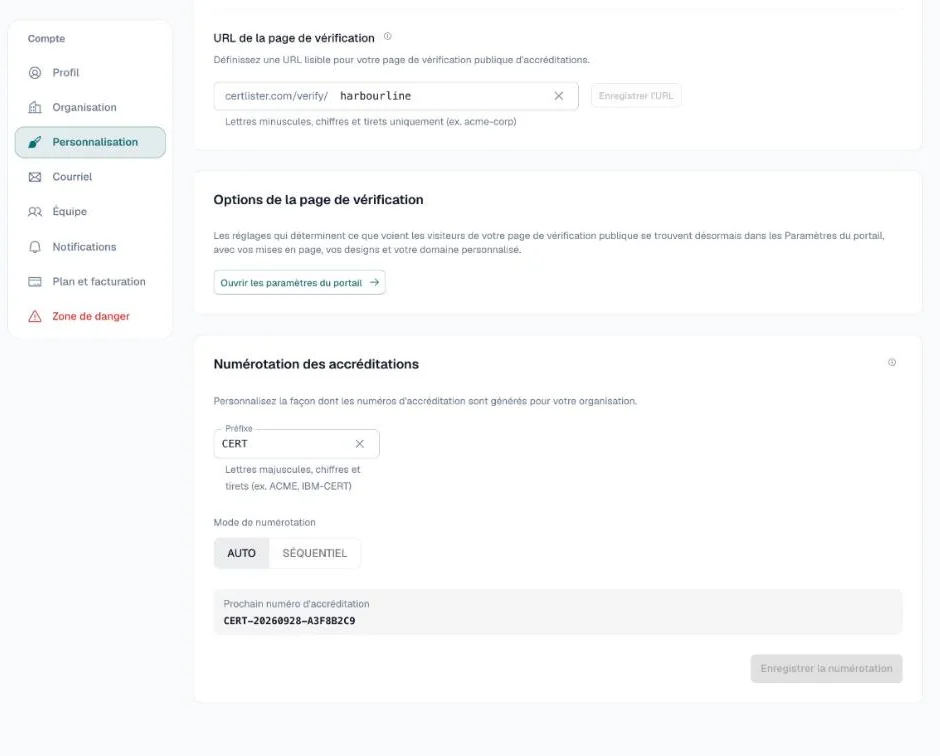Go to Zone de danger
The width and height of the screenshot is (940, 756).
[91, 317]
